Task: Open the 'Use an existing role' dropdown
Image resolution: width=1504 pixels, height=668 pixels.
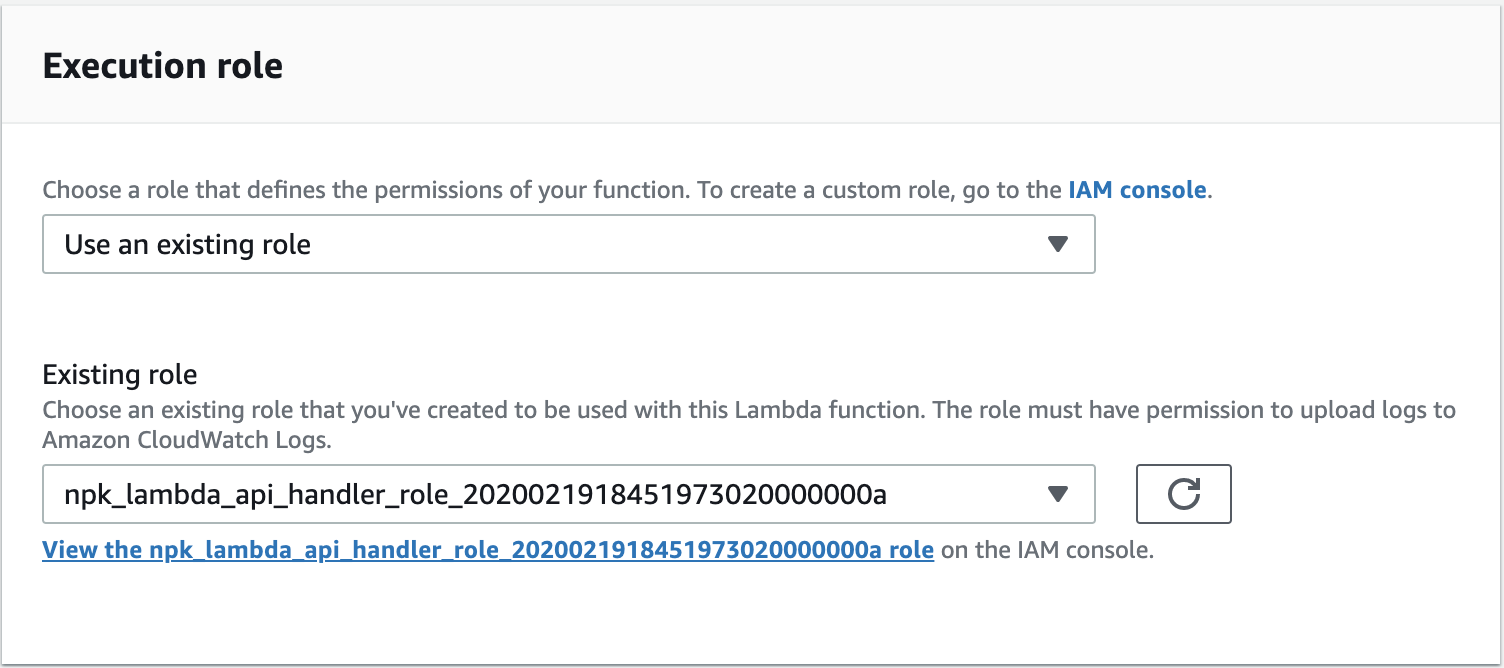Action: coord(569,244)
